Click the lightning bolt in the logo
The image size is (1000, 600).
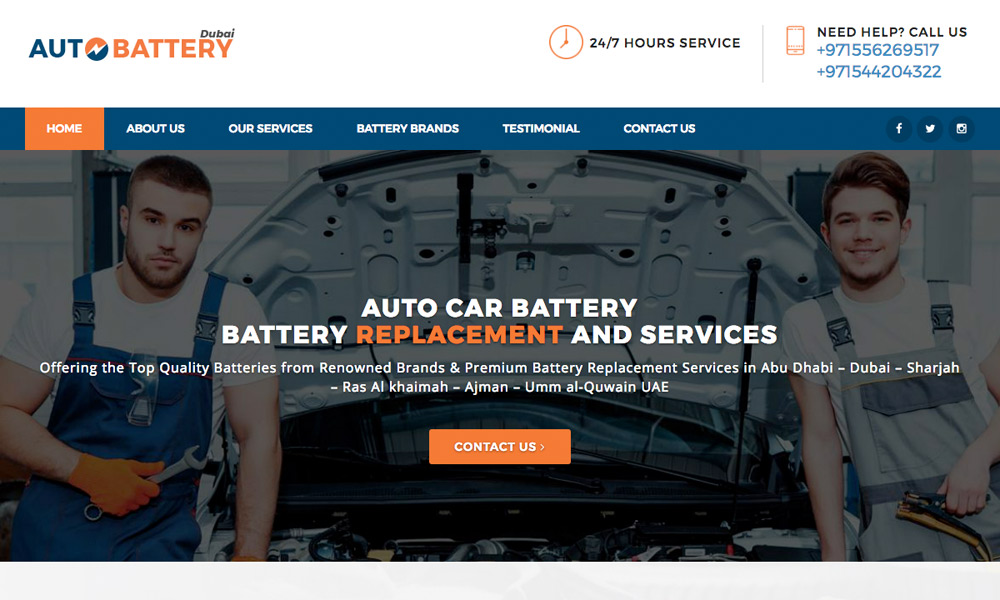[97, 49]
